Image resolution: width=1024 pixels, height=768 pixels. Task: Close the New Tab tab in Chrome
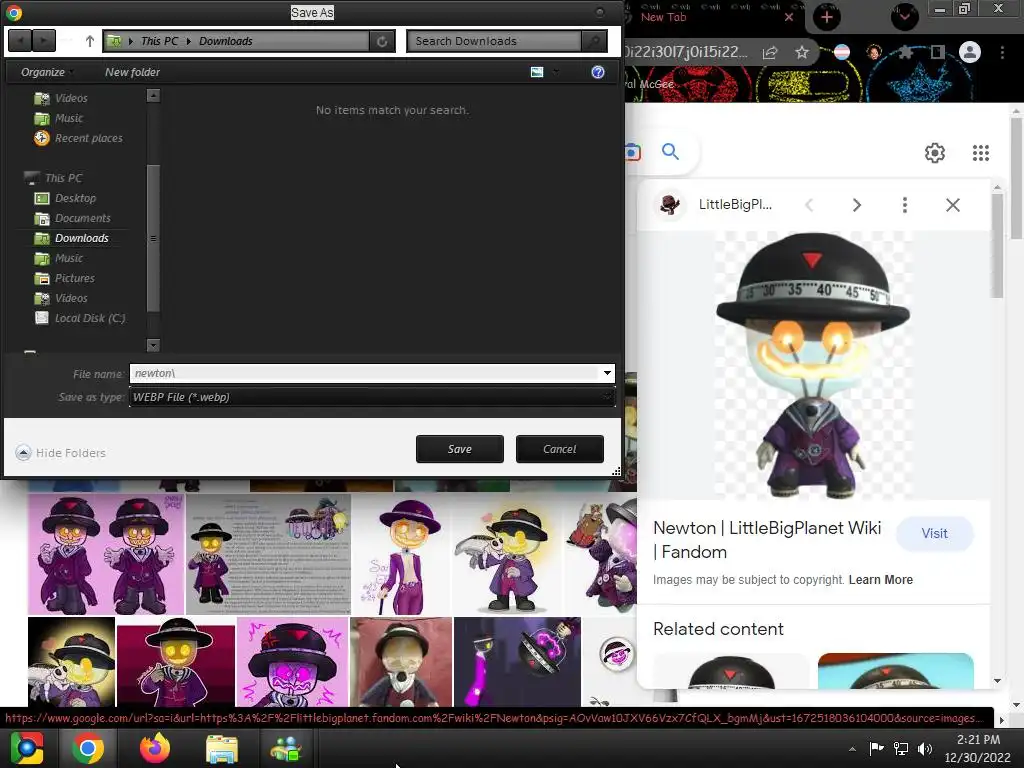coord(789,17)
